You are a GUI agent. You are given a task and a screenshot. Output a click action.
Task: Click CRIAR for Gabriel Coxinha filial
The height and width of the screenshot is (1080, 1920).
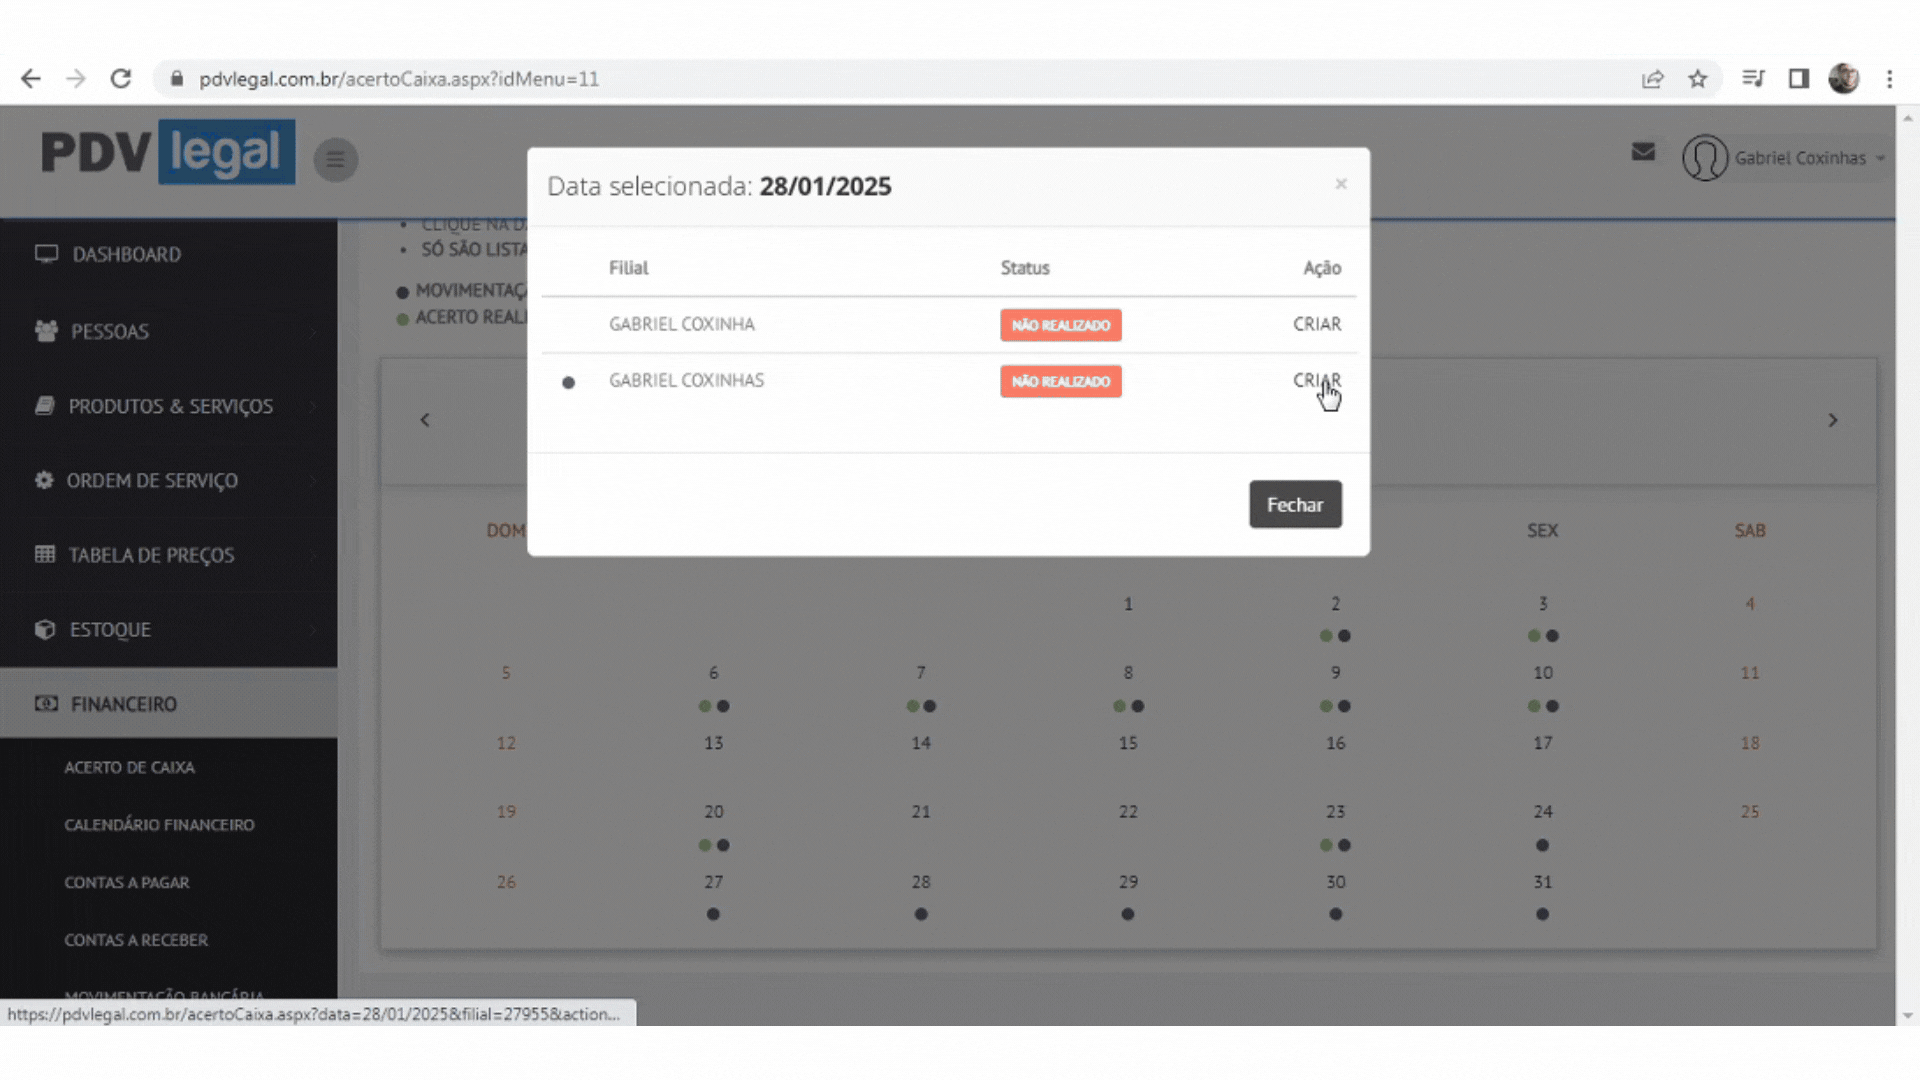(x=1316, y=324)
